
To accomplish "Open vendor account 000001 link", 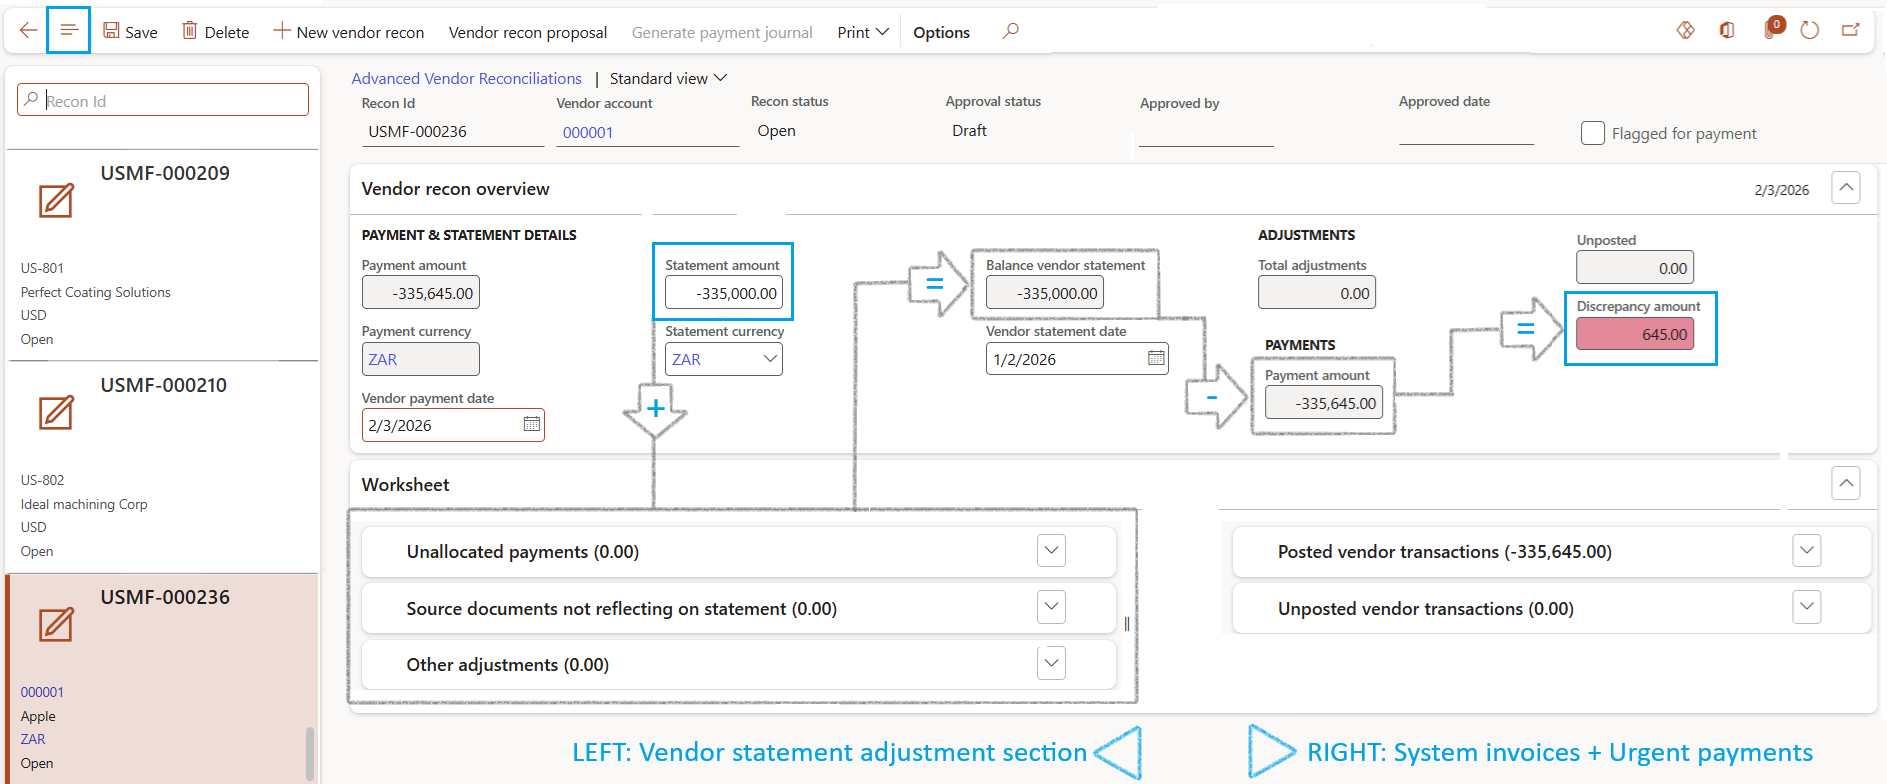I will [588, 132].
